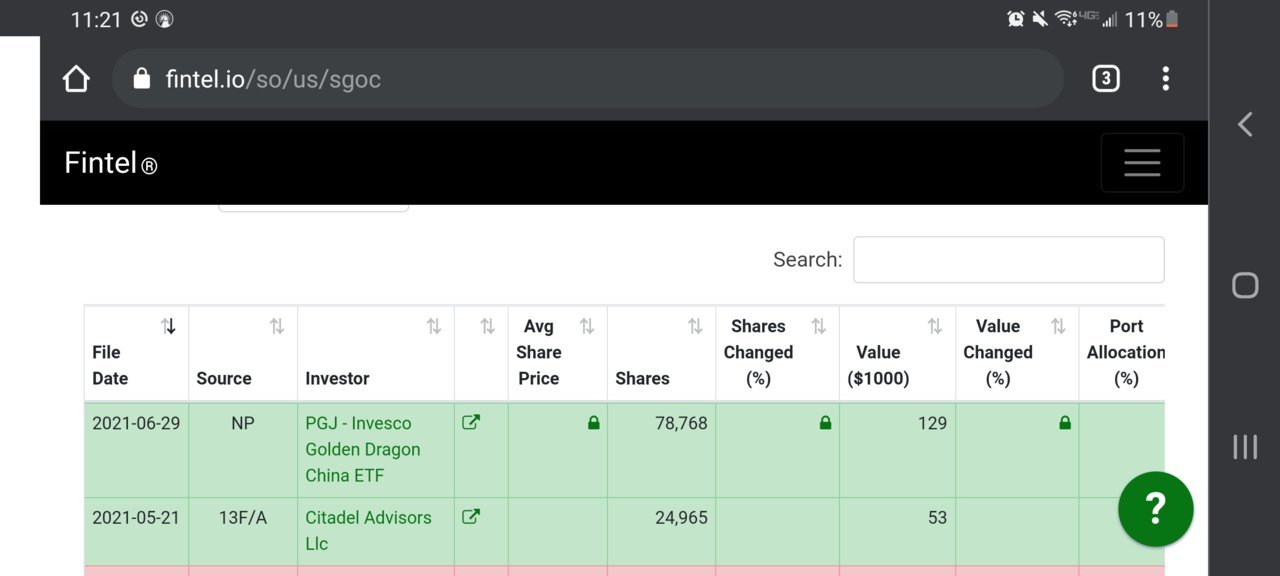Tap the Android recent apps button
Screen dimensions: 1280x576
[x=1245, y=447]
